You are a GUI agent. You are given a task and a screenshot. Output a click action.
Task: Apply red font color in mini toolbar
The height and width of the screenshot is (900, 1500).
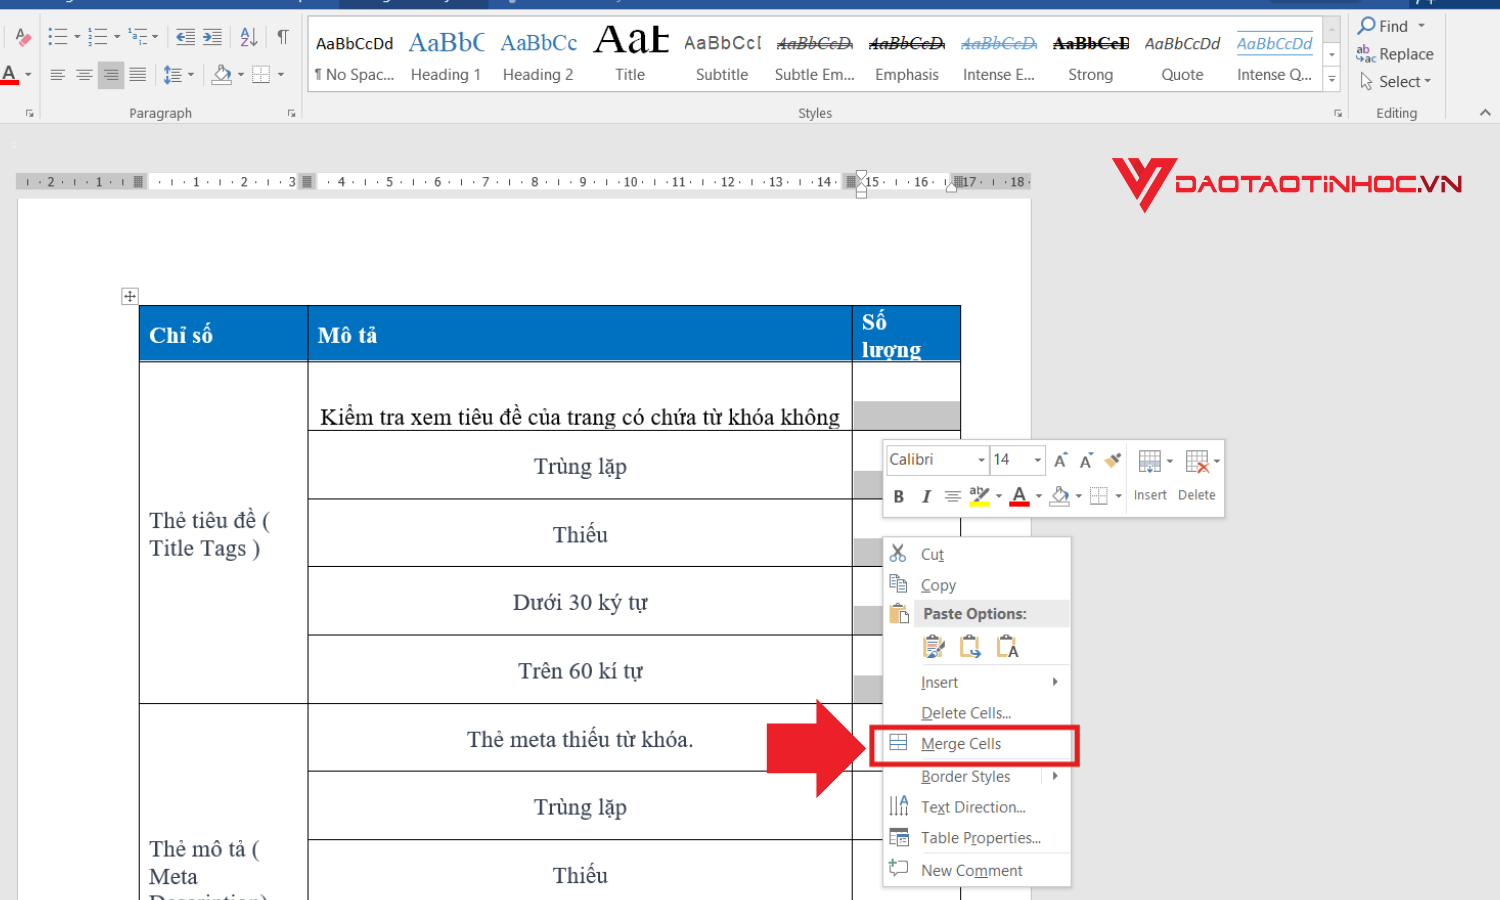(x=1019, y=496)
